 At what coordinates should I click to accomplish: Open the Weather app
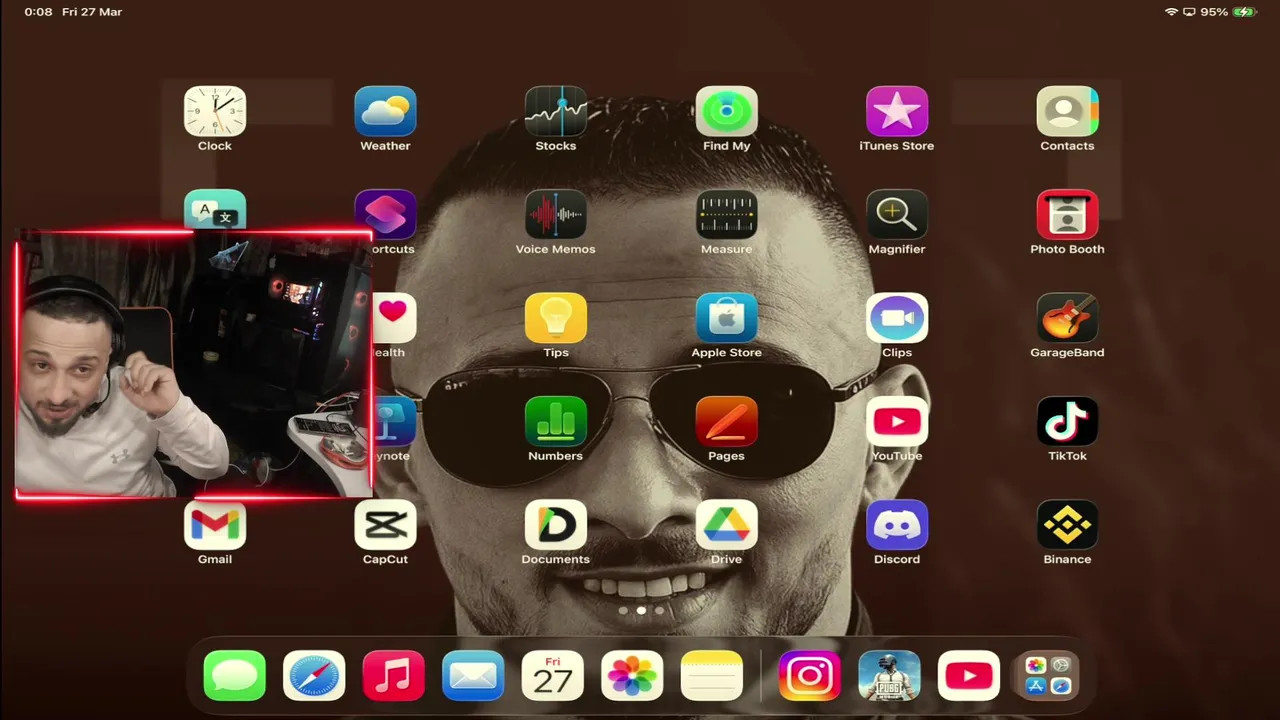pos(385,111)
